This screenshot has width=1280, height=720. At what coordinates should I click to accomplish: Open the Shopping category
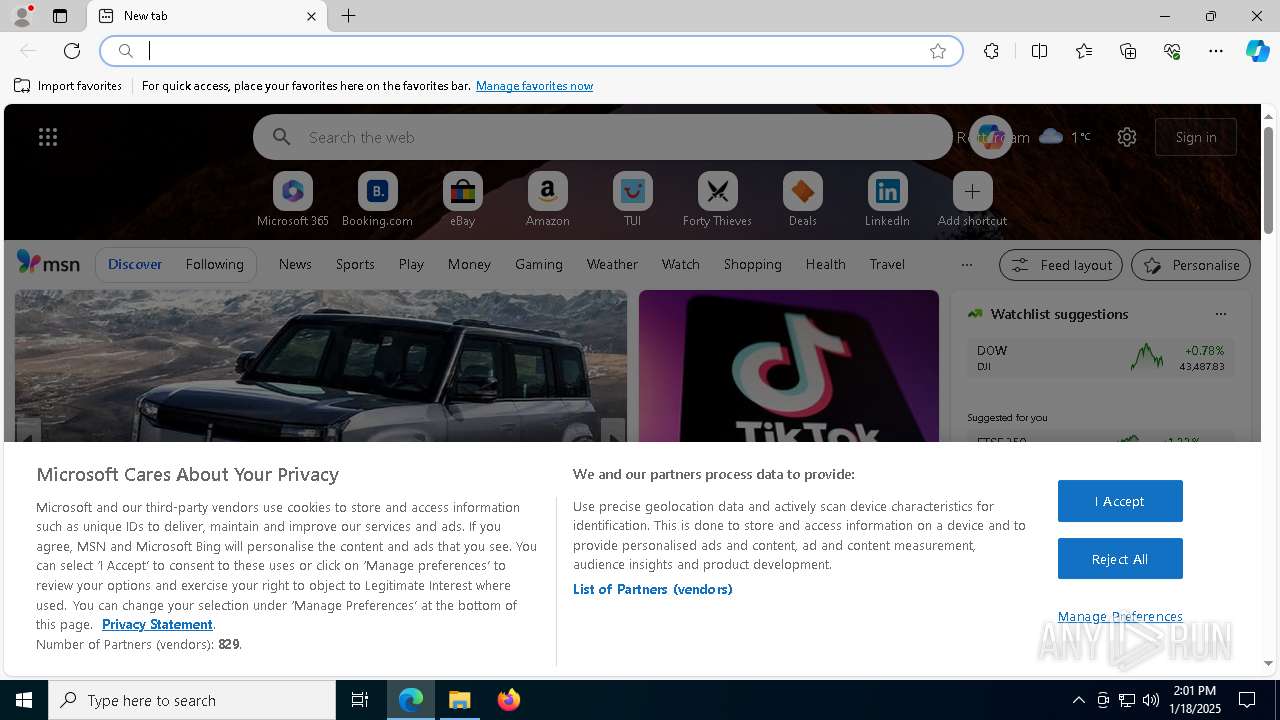tap(753, 264)
